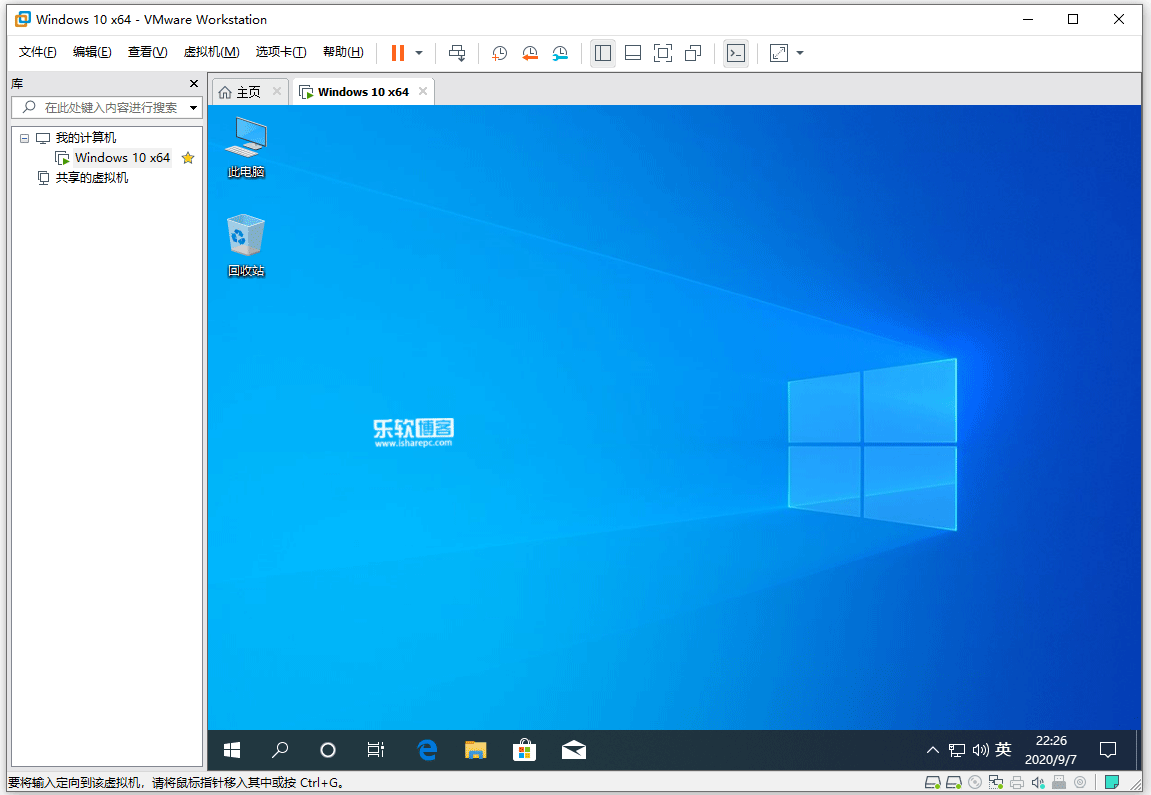Toggle the console view button

(x=736, y=53)
